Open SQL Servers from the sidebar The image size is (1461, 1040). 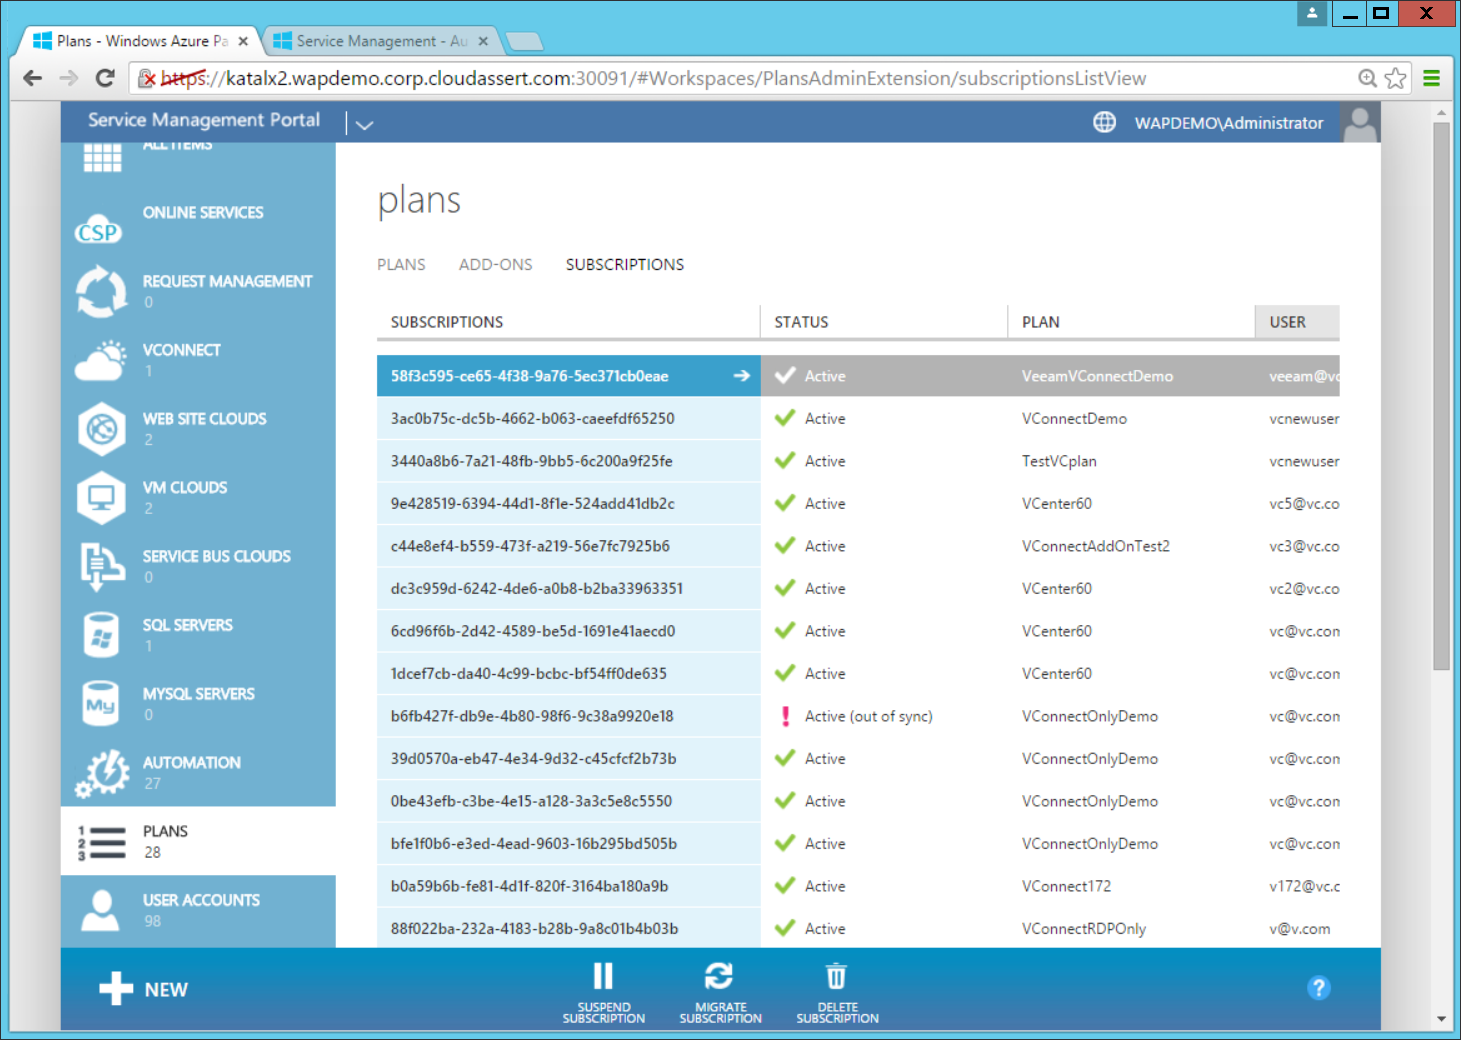point(187,626)
